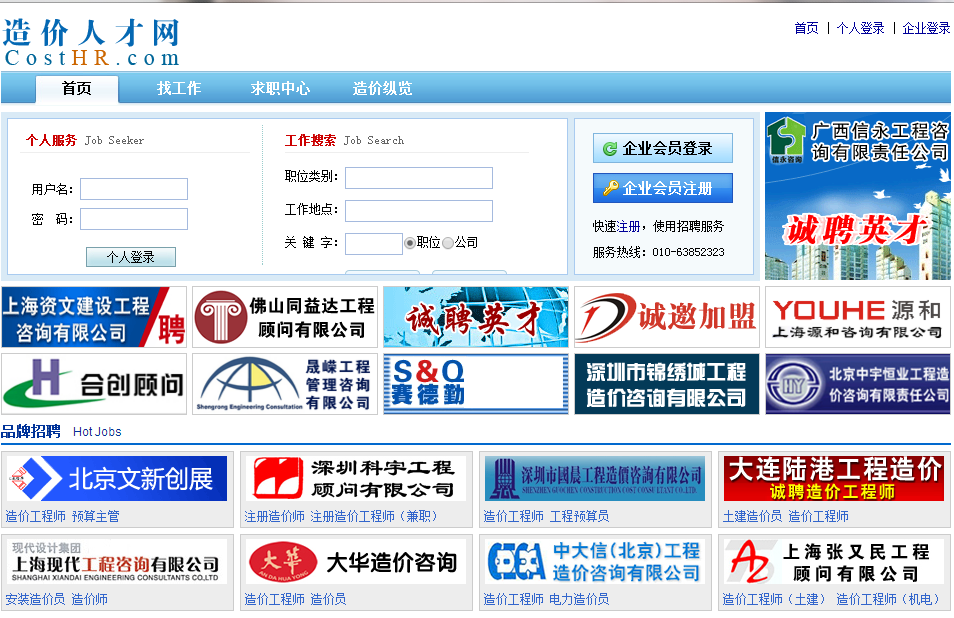This screenshot has width=954, height=618.
Task: Select the 公司 radio button
Action: pyautogui.click(x=448, y=243)
